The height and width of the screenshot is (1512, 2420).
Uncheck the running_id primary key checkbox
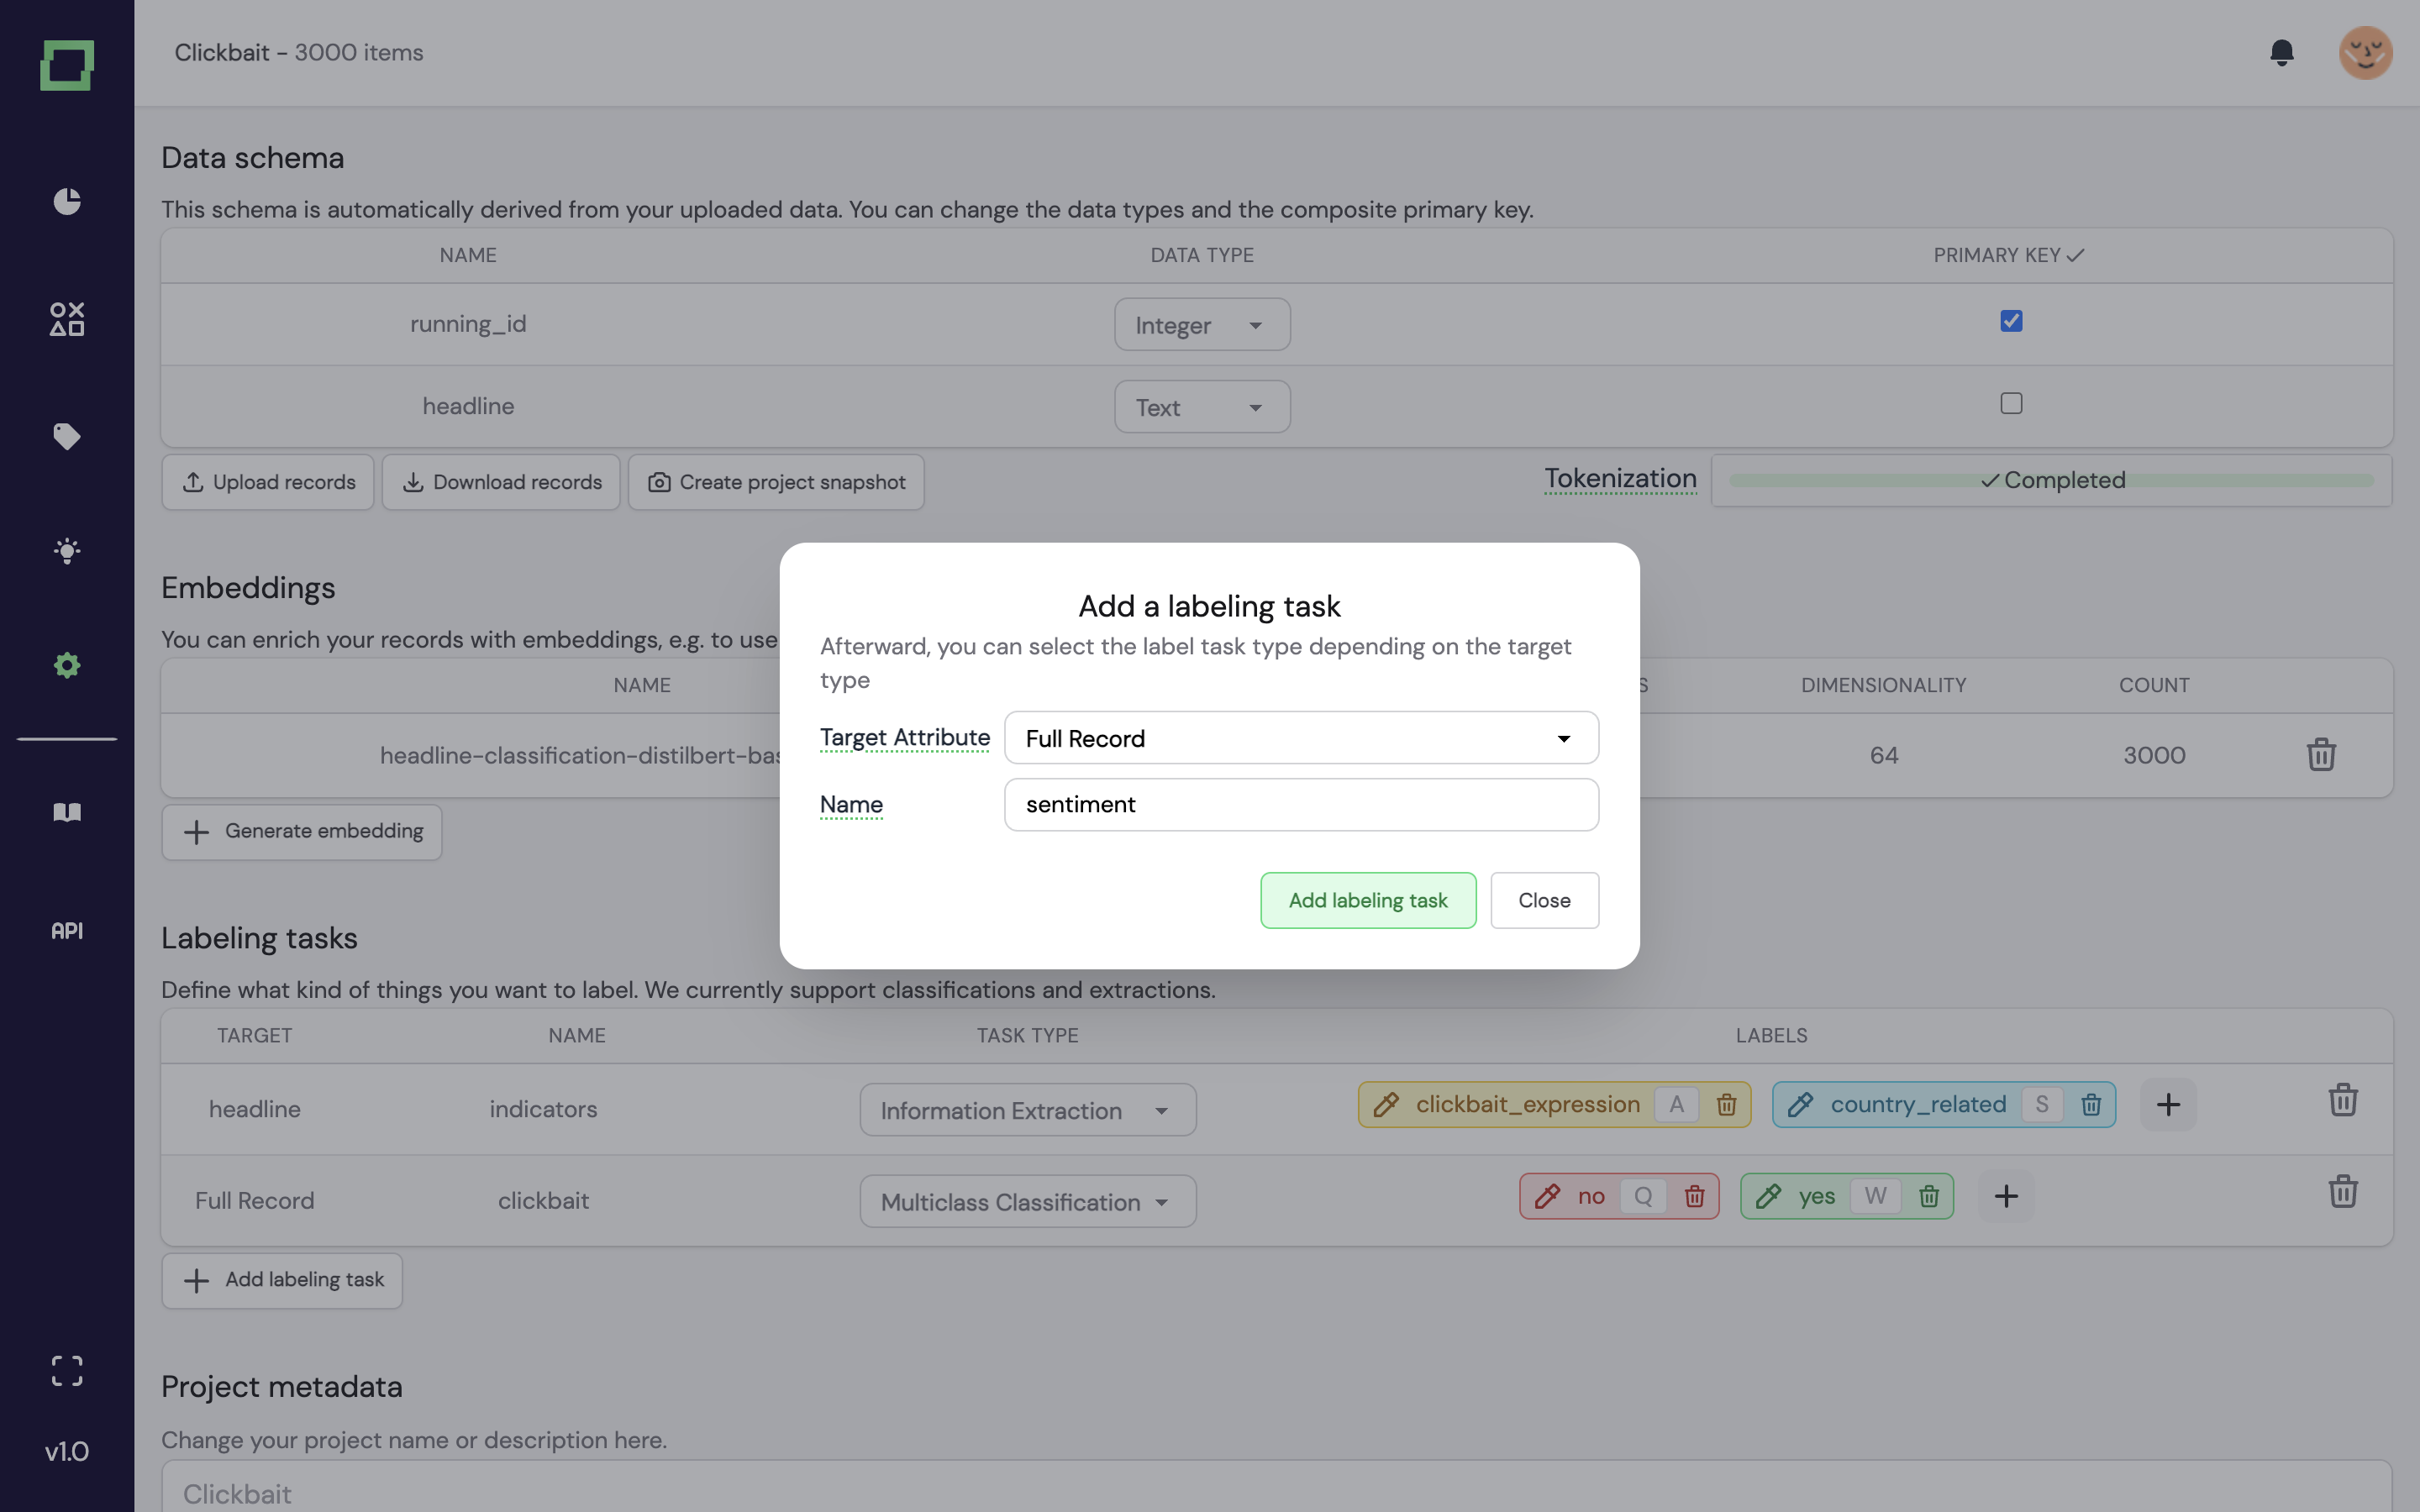point(2011,321)
